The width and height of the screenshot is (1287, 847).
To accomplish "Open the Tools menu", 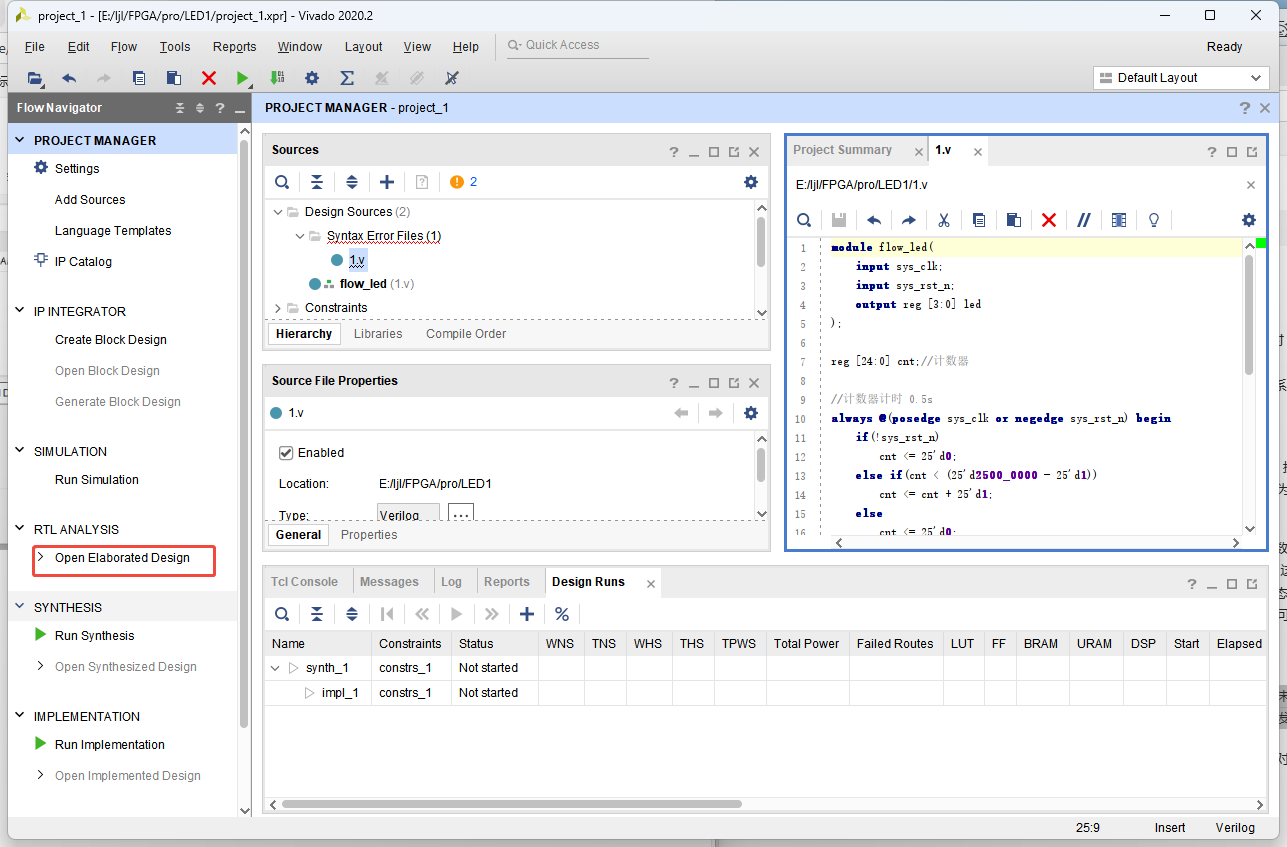I will [175, 47].
